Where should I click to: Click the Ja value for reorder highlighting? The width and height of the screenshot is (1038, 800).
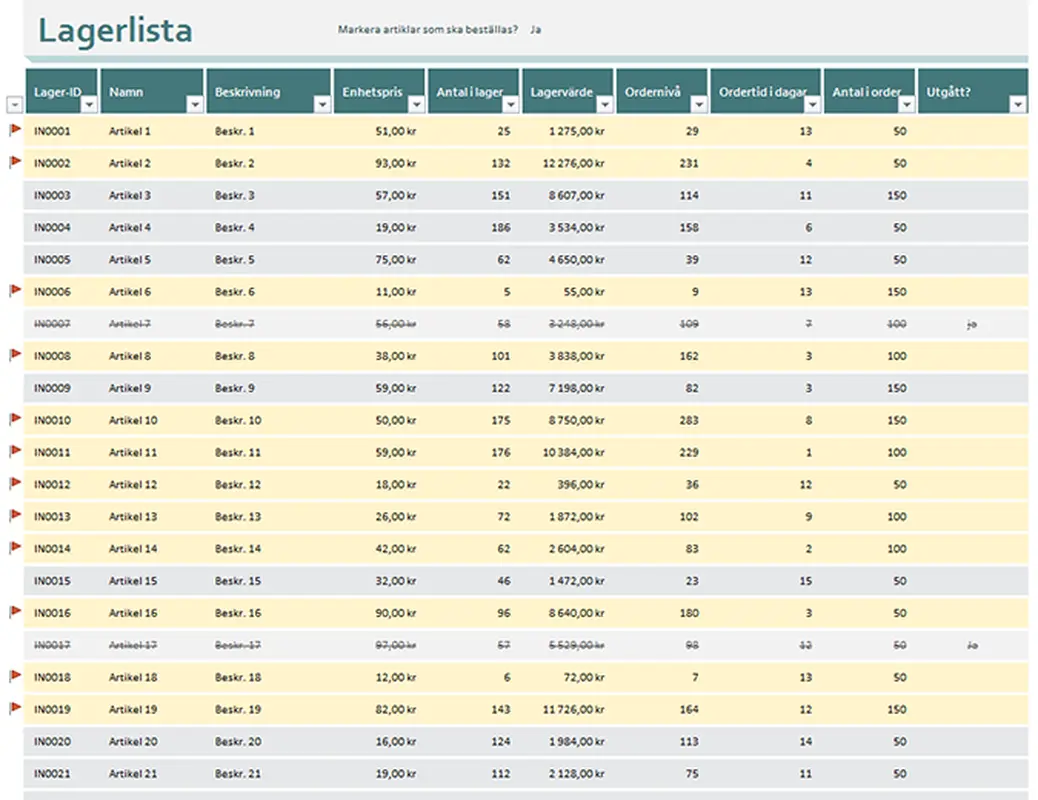[x=536, y=30]
